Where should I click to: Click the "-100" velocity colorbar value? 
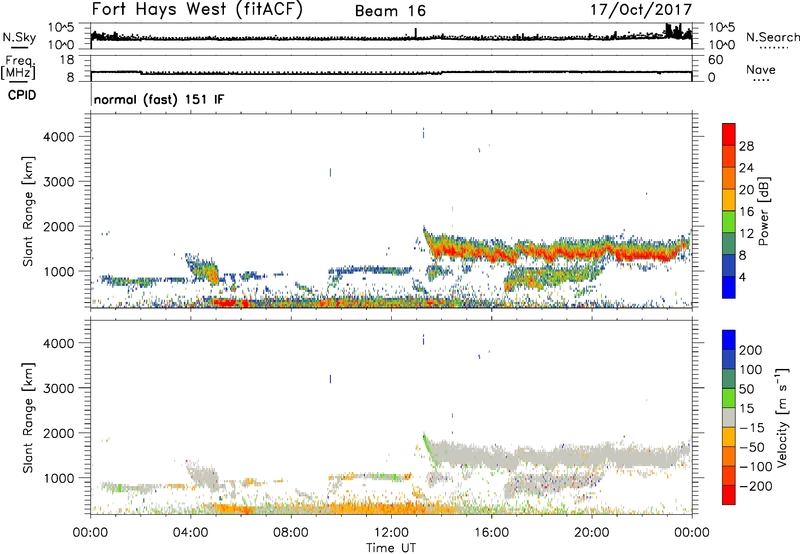point(756,467)
